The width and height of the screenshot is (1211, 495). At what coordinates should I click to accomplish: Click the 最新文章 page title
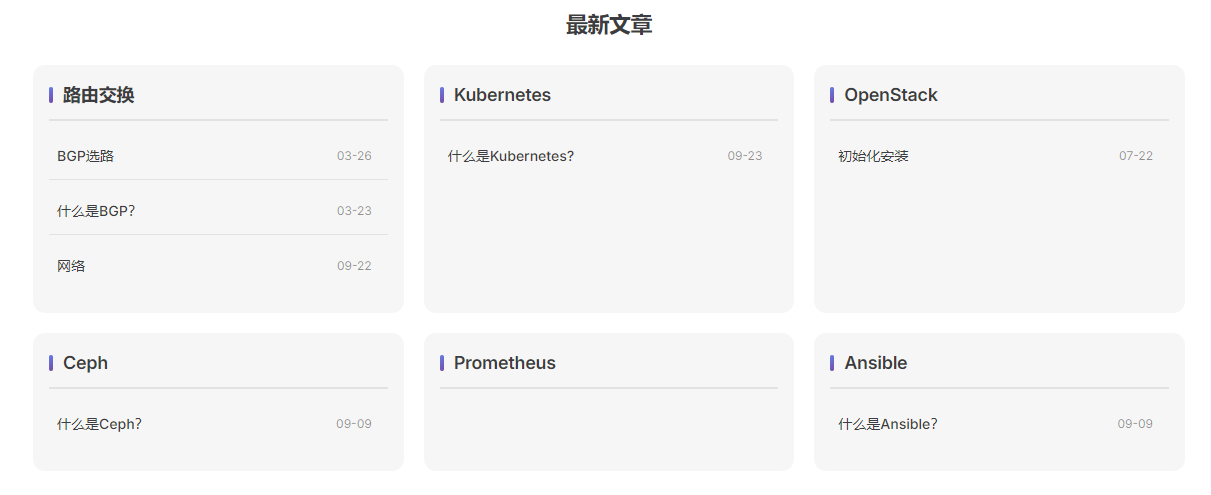click(x=609, y=25)
